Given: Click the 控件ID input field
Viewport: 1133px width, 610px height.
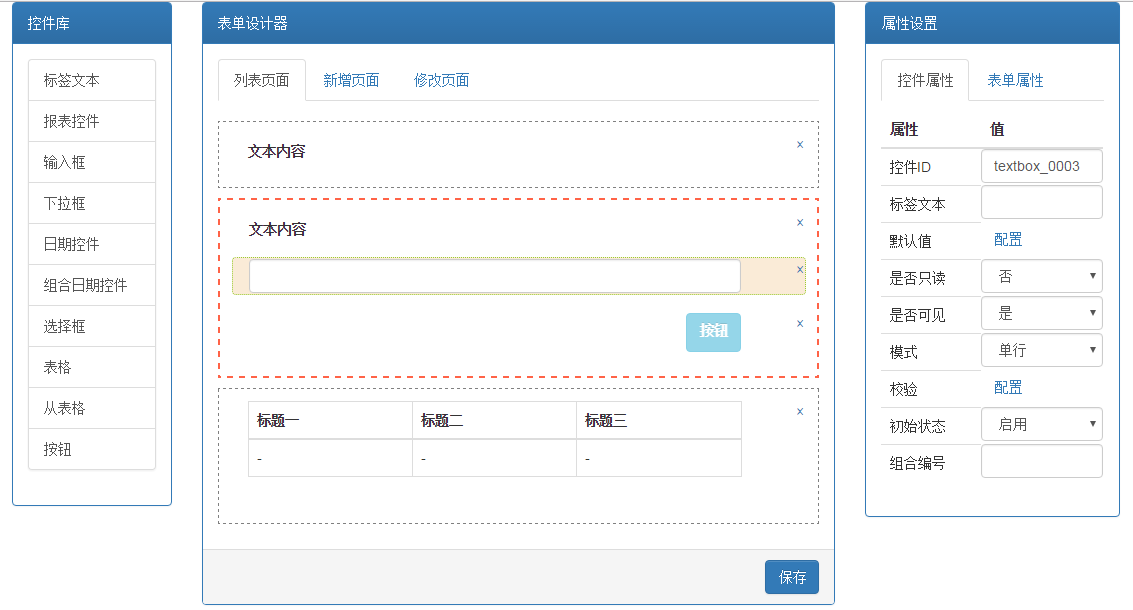Looking at the screenshot, I should [1041, 166].
